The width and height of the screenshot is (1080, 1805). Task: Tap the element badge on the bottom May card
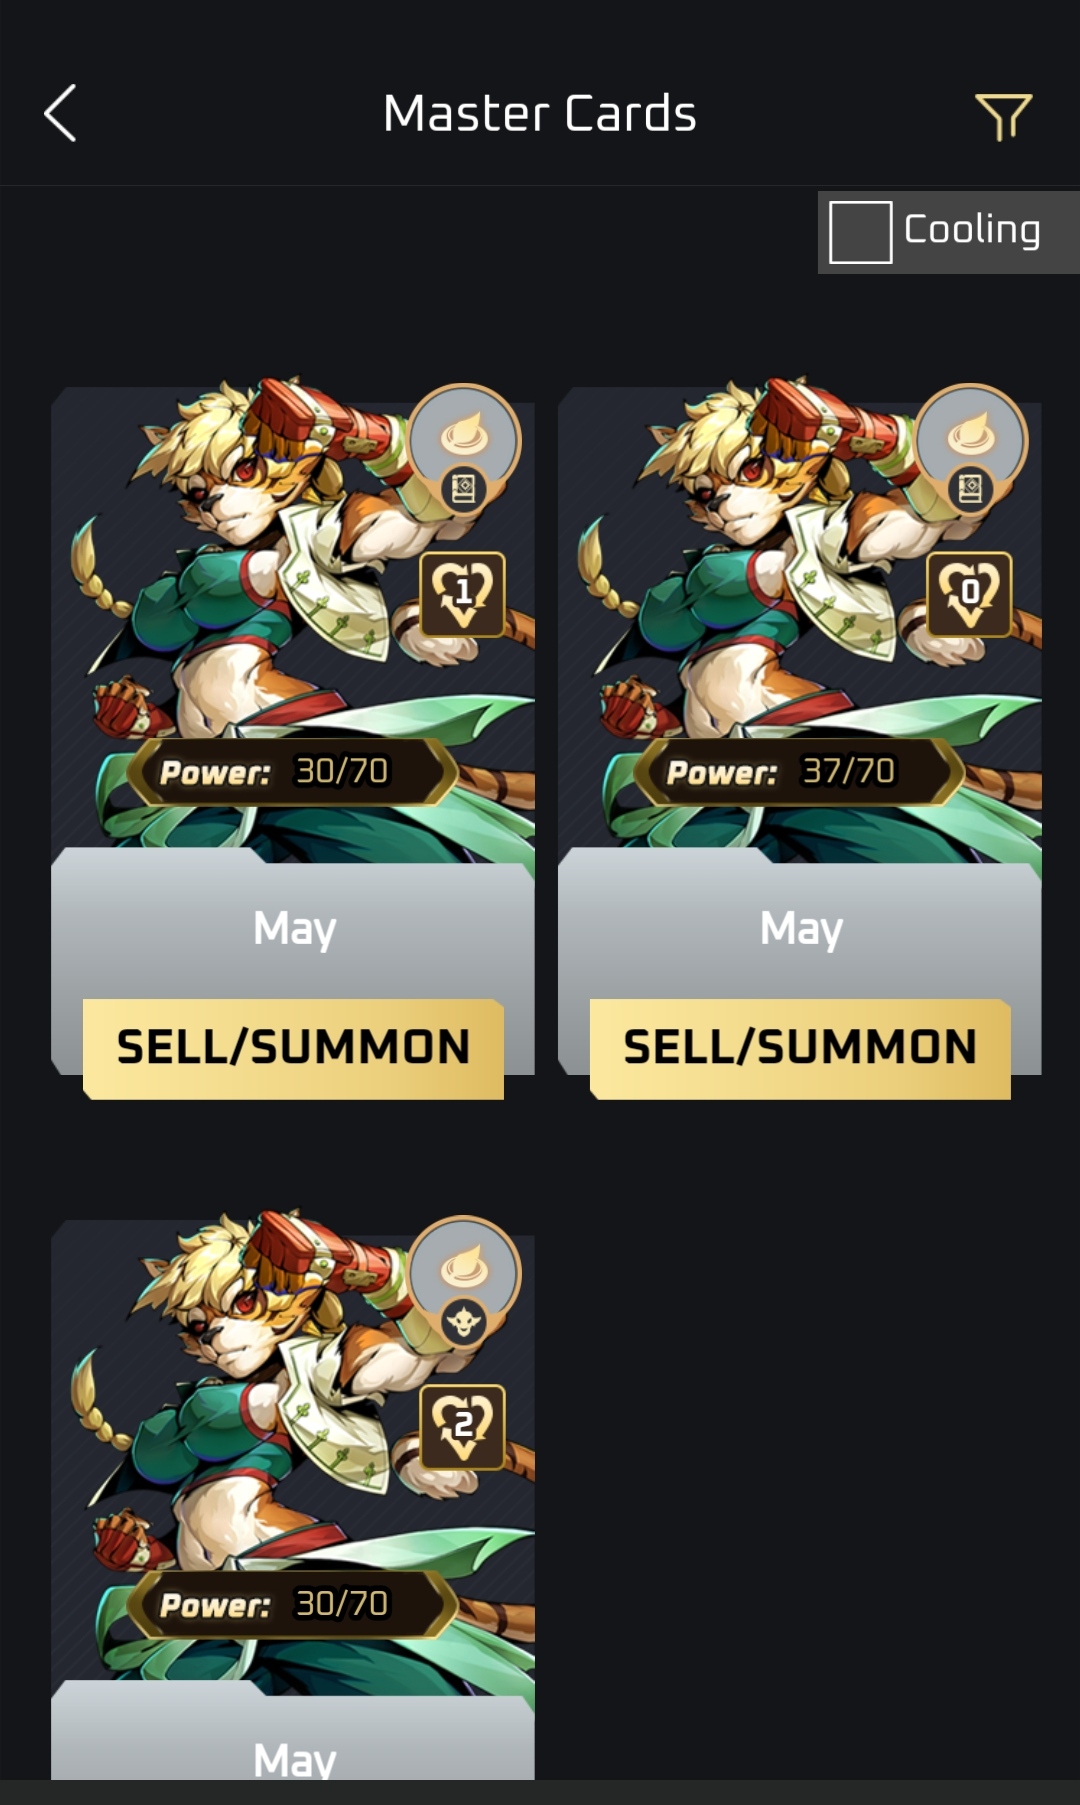464,1270
